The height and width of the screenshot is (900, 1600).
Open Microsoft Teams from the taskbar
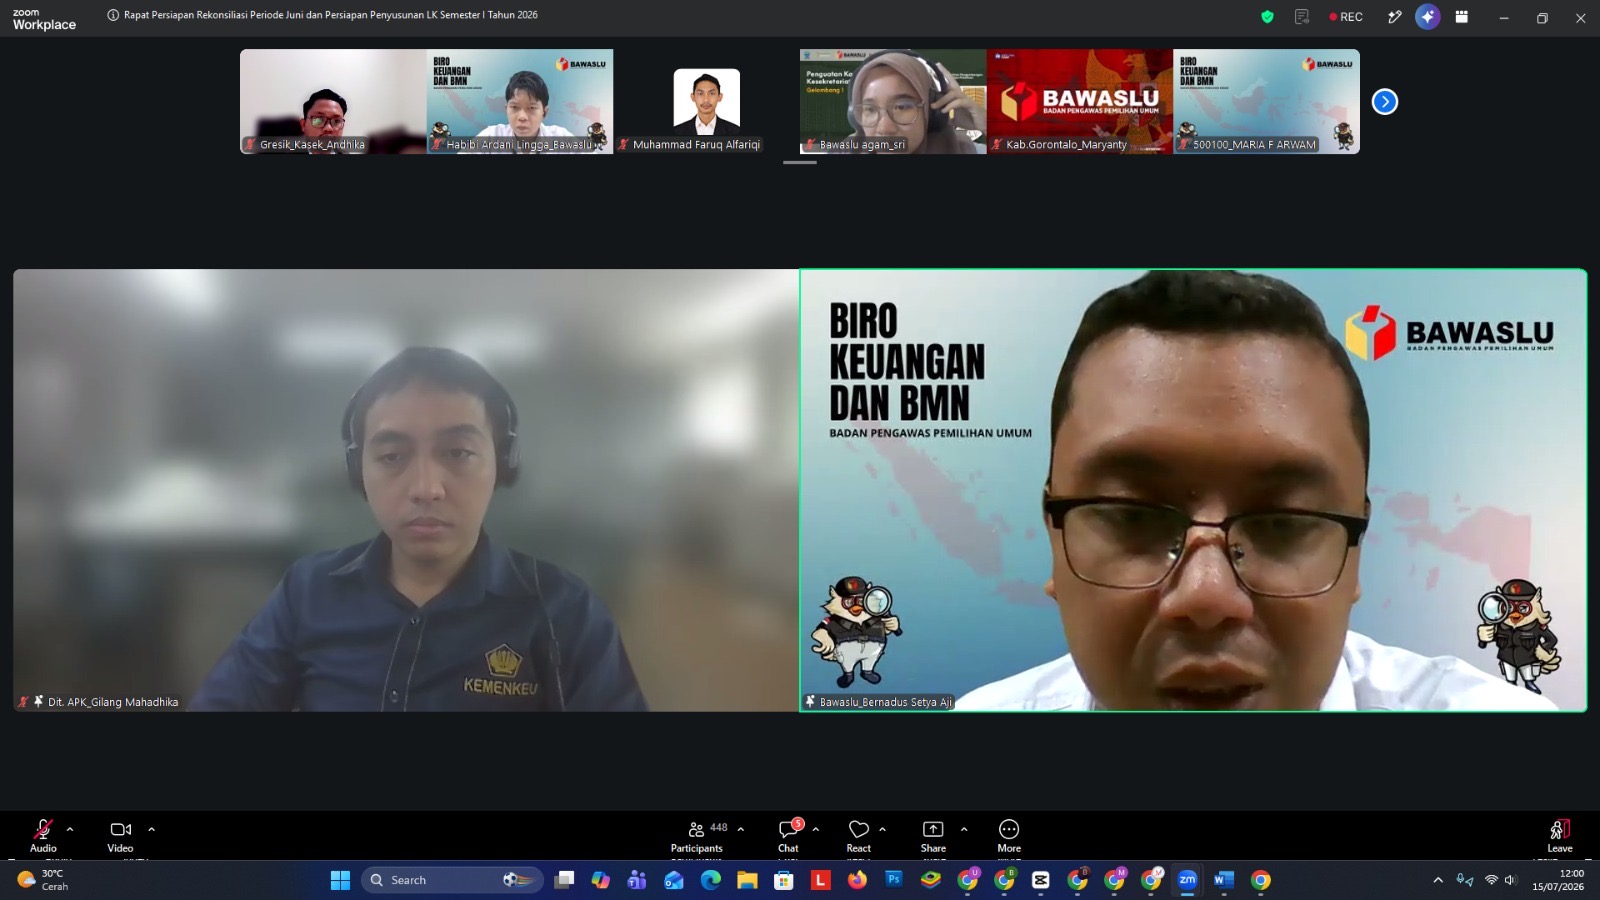[637, 880]
